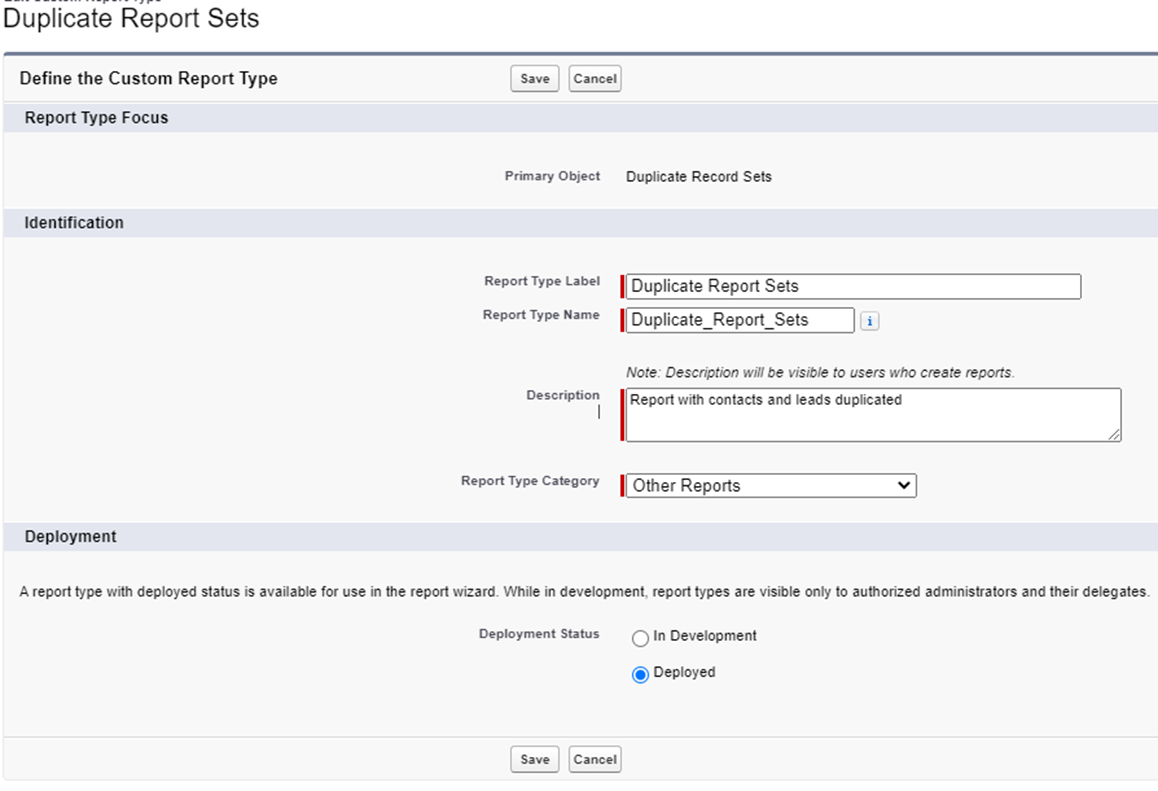
Task: Click the 'In Development' option label text
Action: click(x=705, y=637)
